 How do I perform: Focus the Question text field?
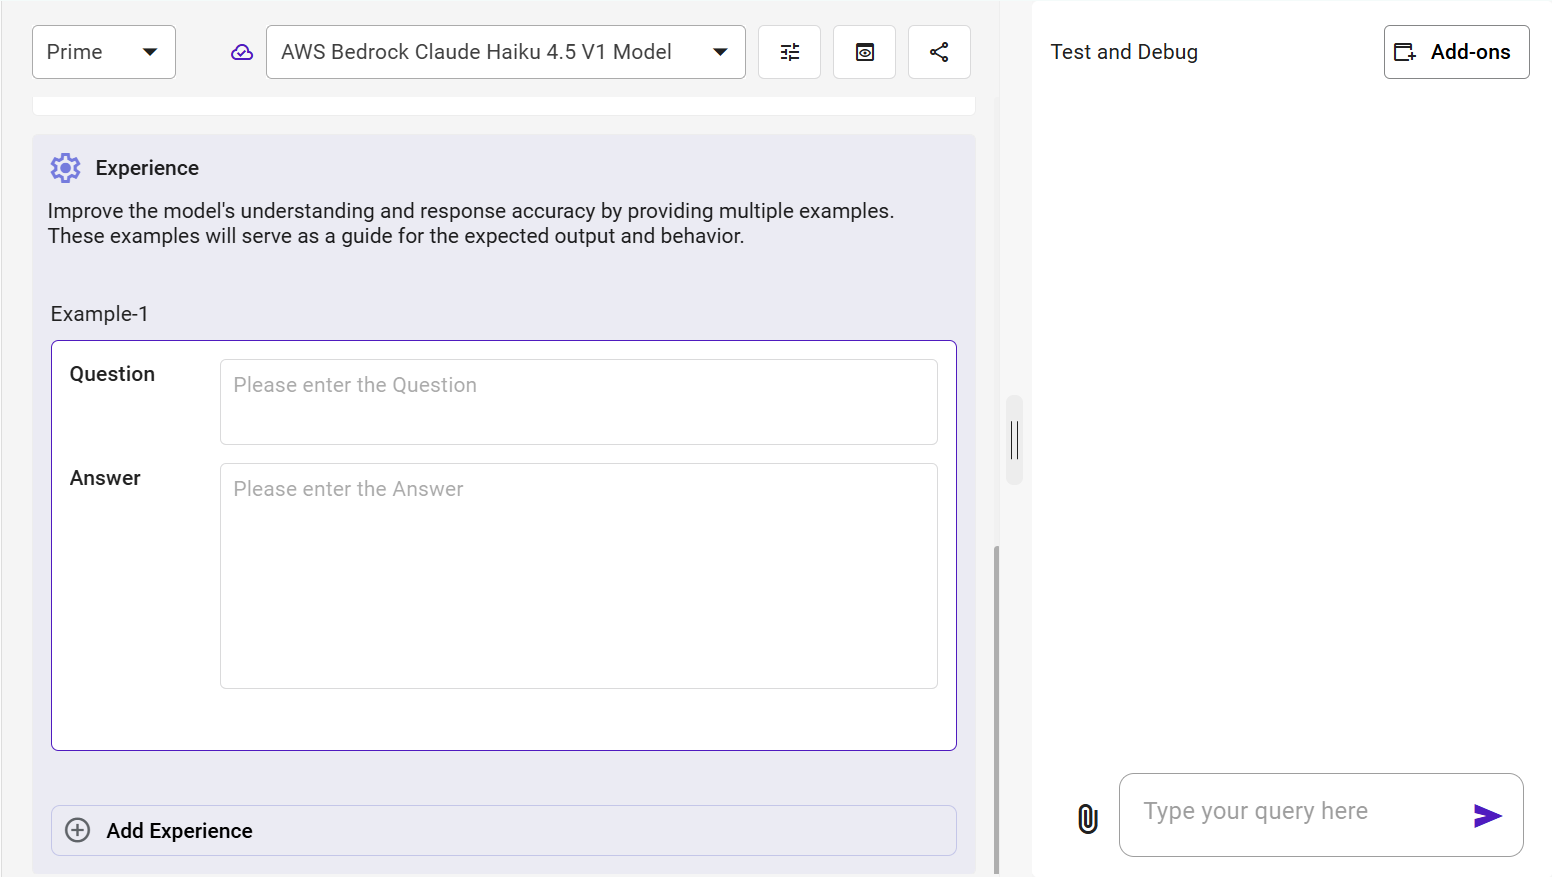578,402
